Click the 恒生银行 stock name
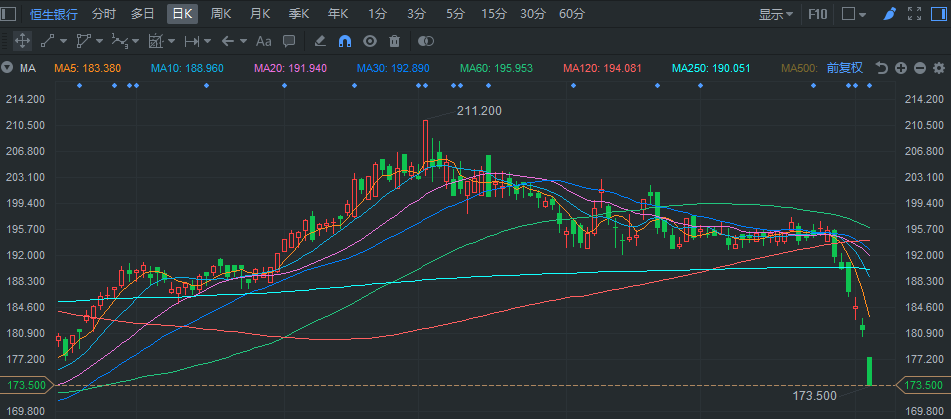The height and width of the screenshot is (419, 951). coord(53,13)
